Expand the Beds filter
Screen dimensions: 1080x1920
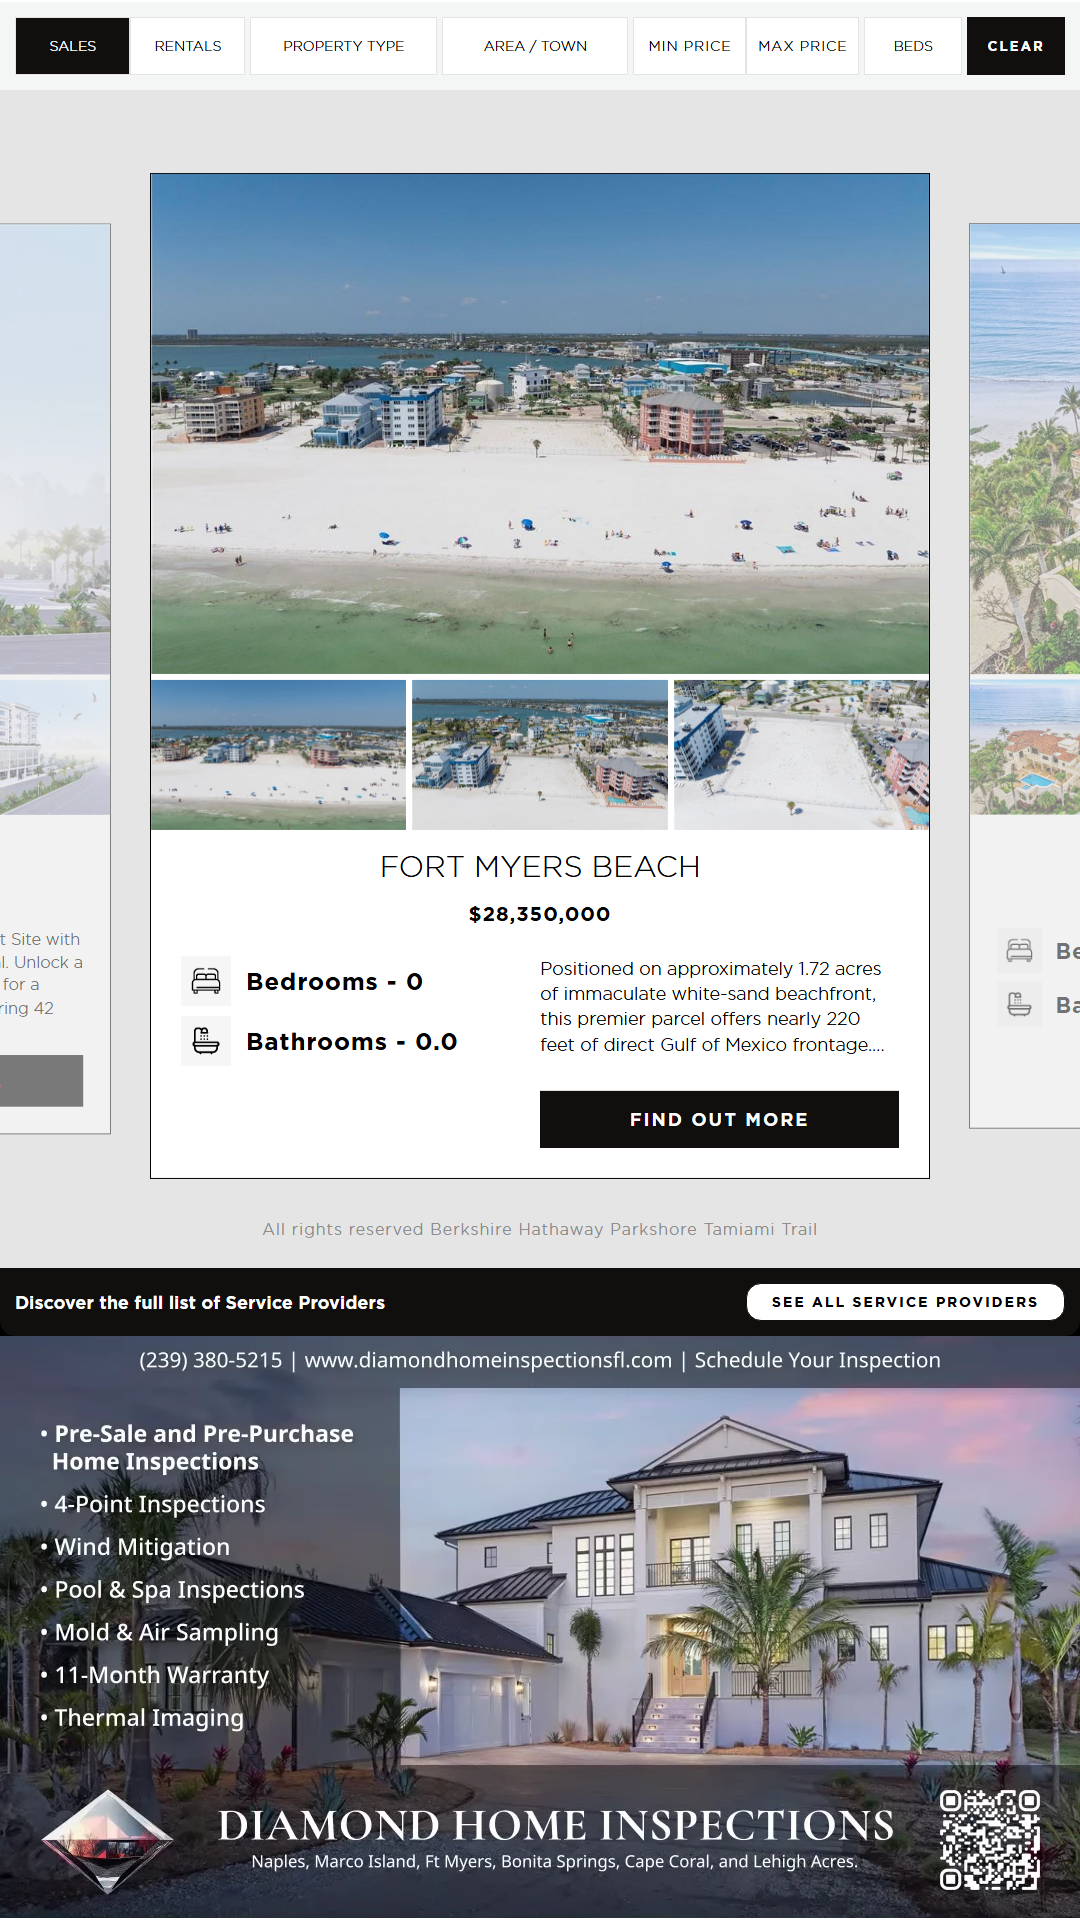click(x=913, y=46)
